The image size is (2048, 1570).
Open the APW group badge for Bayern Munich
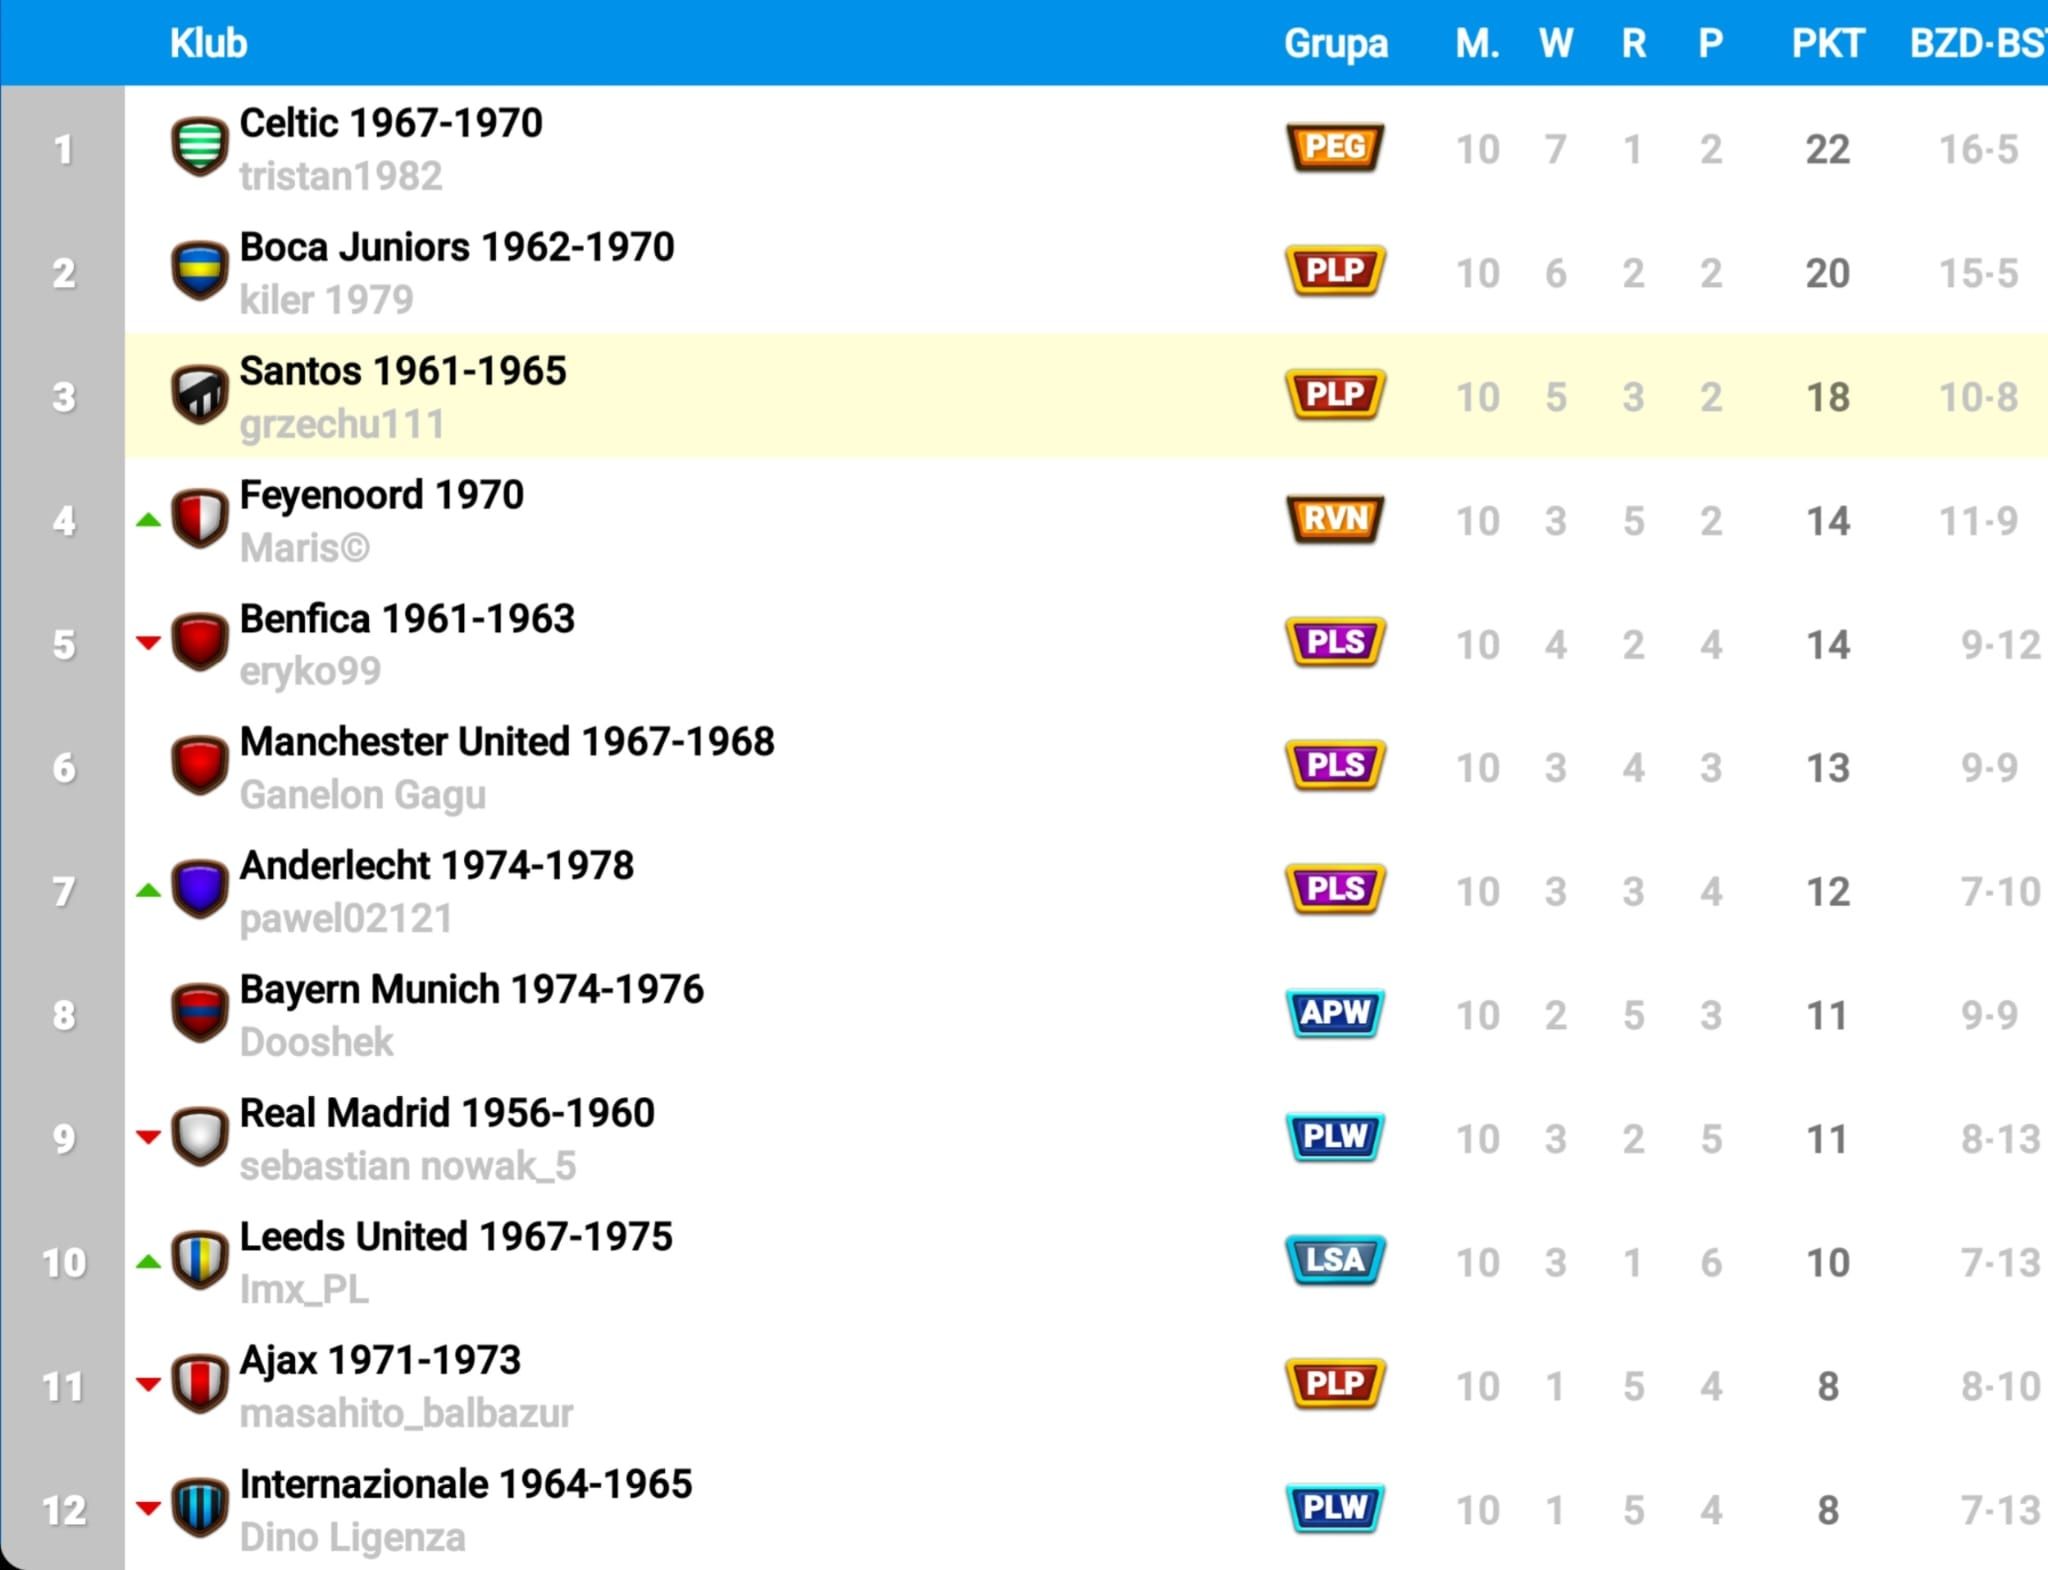[x=1335, y=1013]
